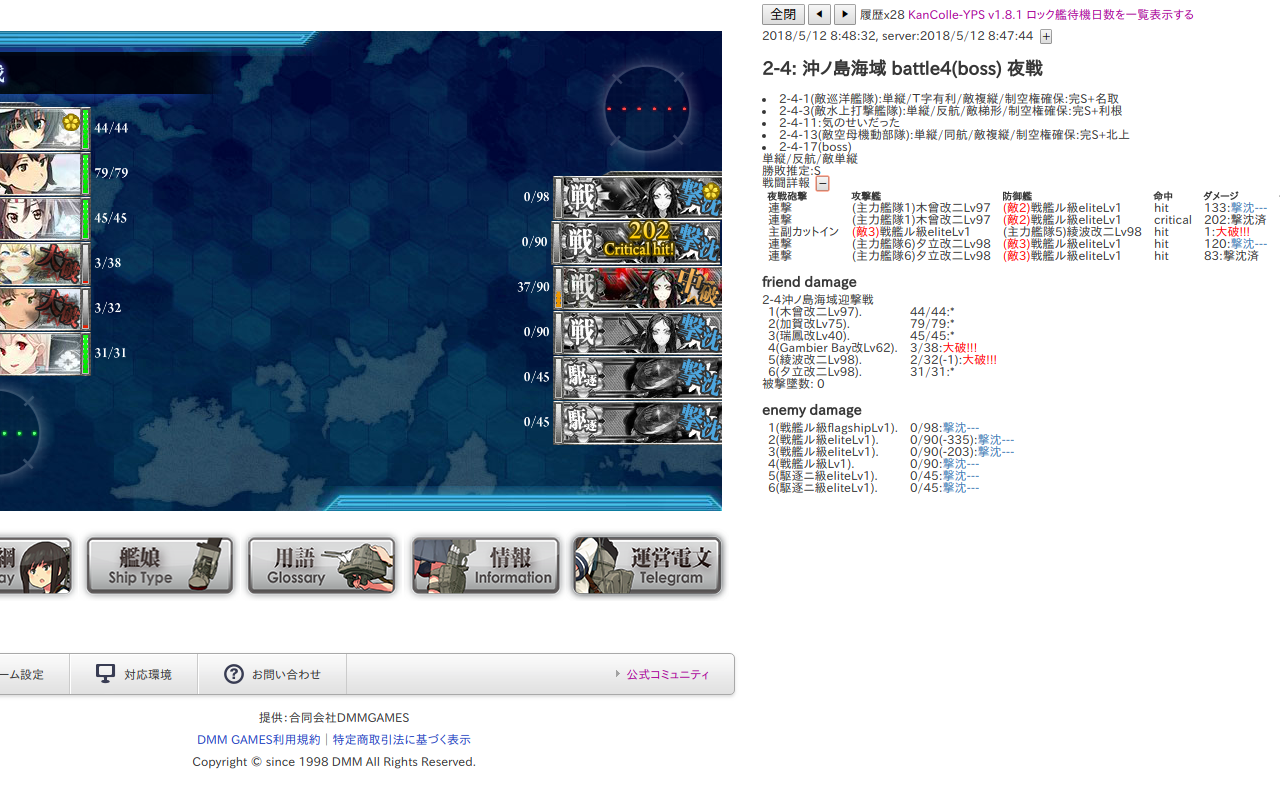Collapse 戦闘詳報 using the minus control
The width and height of the screenshot is (1280, 800).
point(822,184)
